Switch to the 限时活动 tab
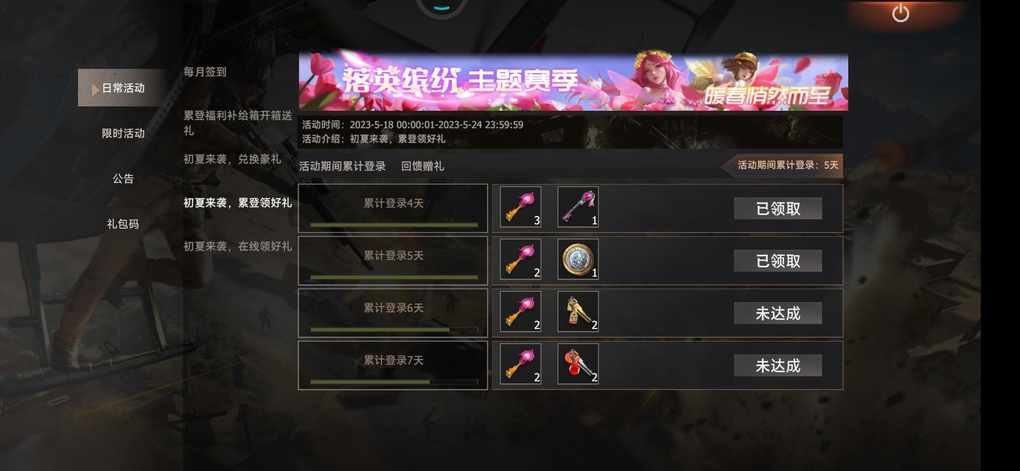The width and height of the screenshot is (1020, 471). pos(123,133)
